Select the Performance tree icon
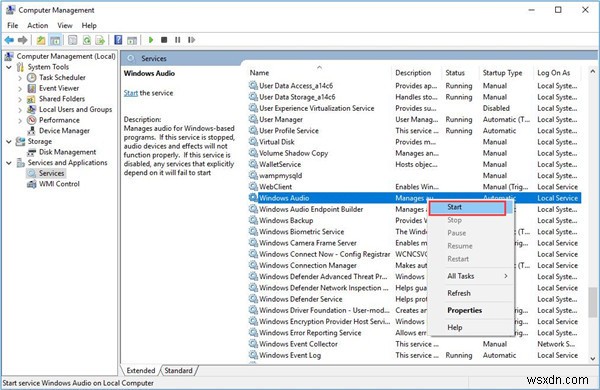600x390 pixels. pos(31,120)
